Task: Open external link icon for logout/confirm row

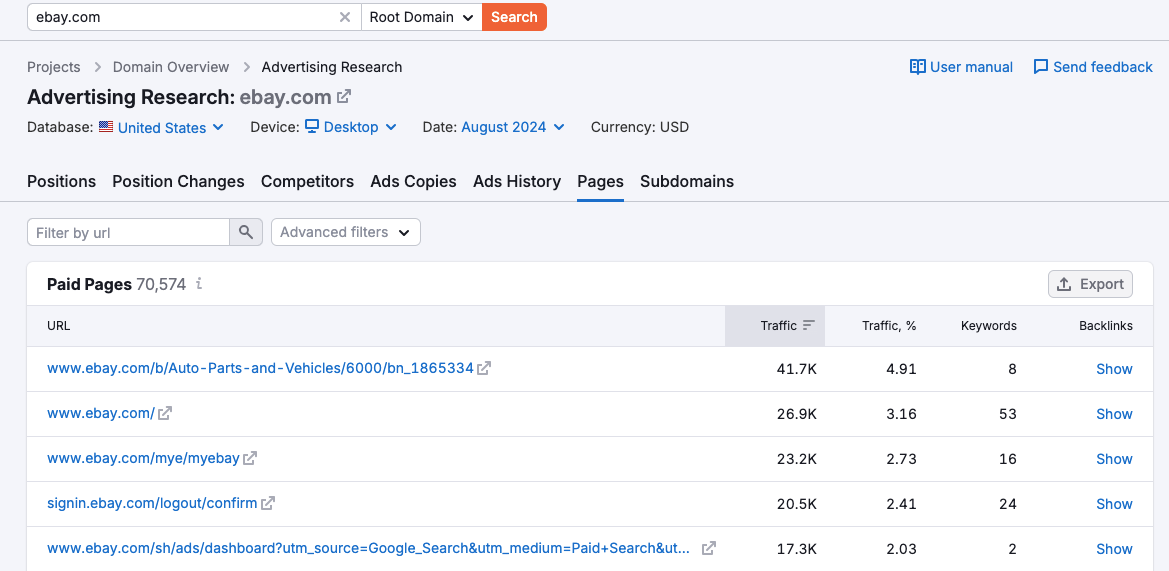Action: pyautogui.click(x=268, y=503)
